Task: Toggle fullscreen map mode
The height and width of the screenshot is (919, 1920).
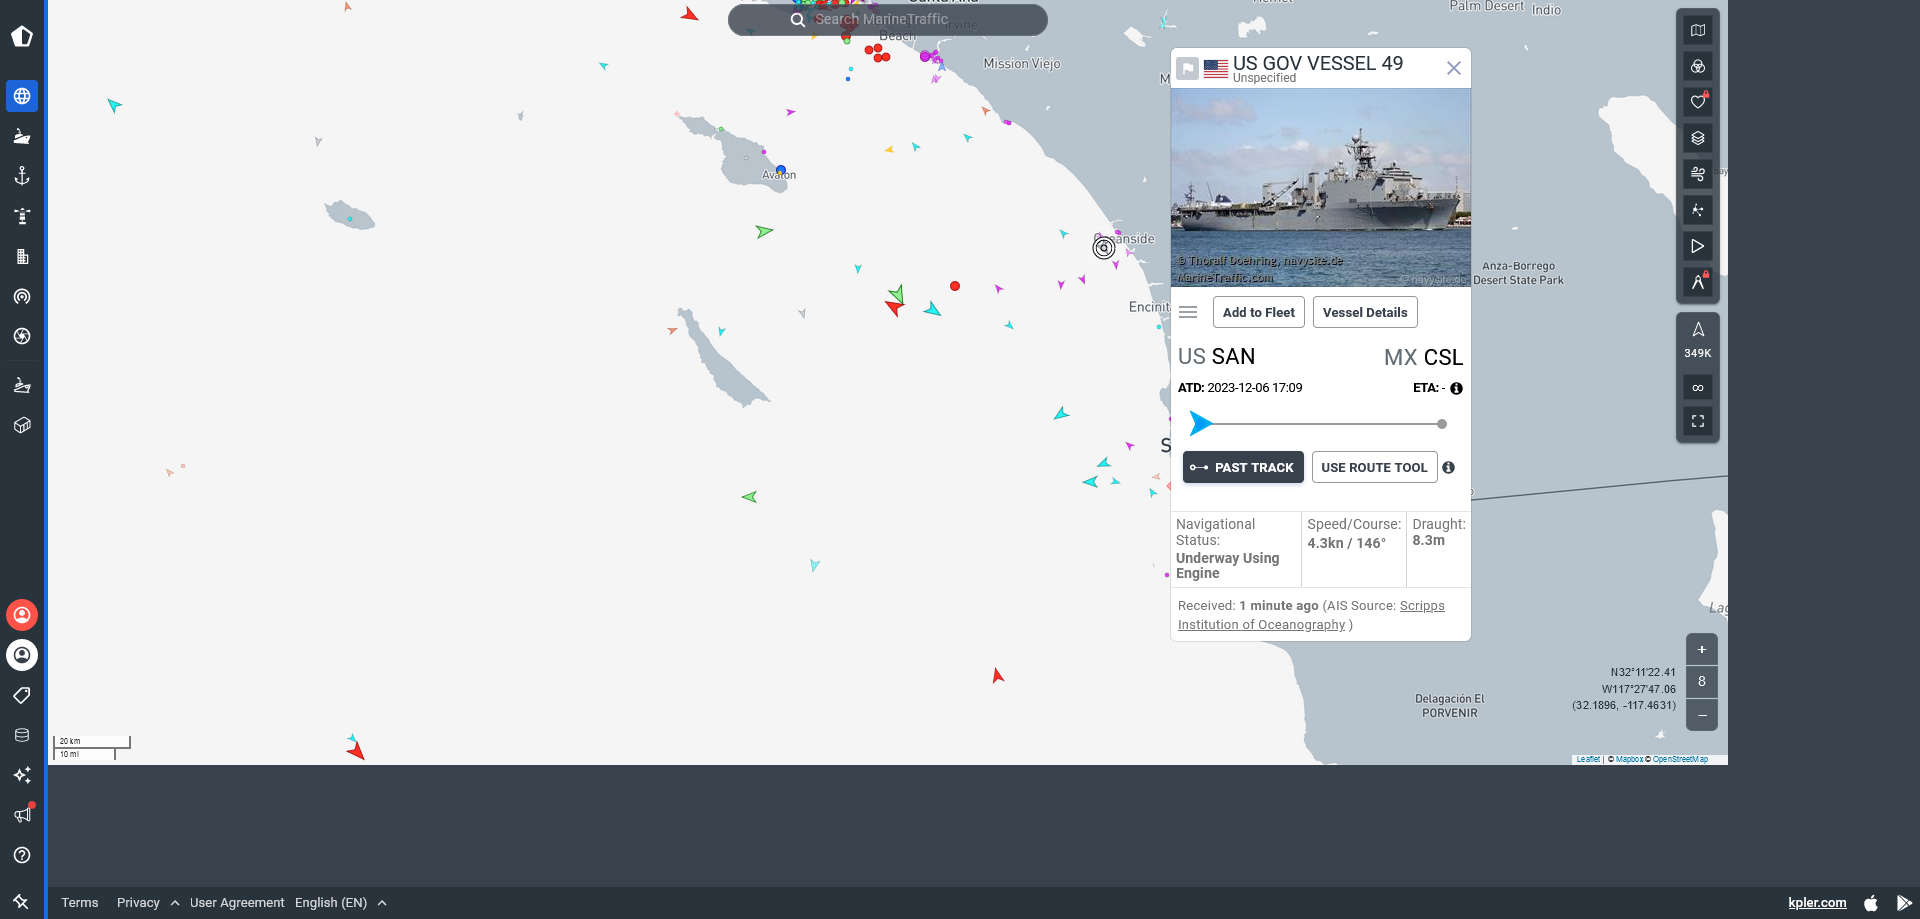Action: click(x=1698, y=421)
